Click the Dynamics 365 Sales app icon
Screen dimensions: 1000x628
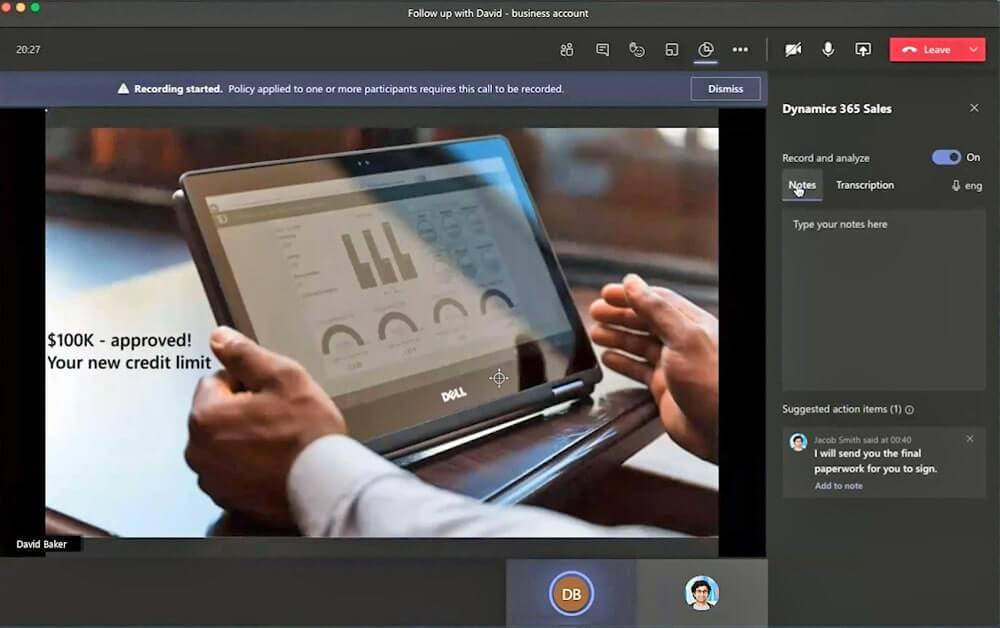[x=706, y=49]
